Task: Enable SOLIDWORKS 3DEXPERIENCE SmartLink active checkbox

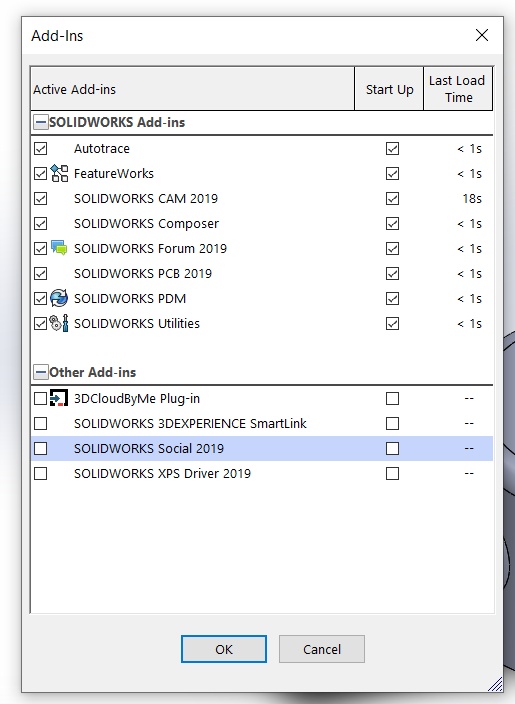Action: [x=40, y=423]
